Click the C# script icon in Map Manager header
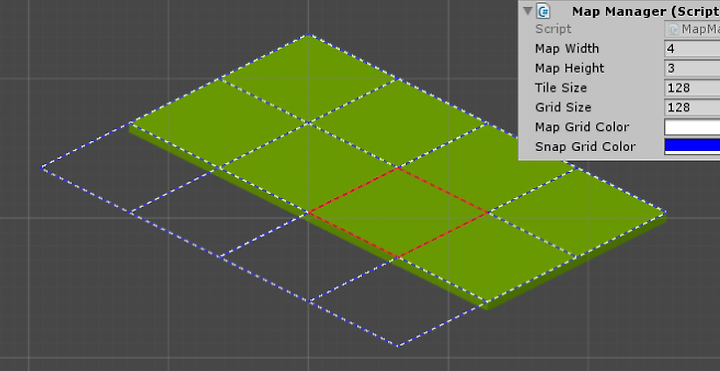This screenshot has height=371, width=720. pos(544,10)
